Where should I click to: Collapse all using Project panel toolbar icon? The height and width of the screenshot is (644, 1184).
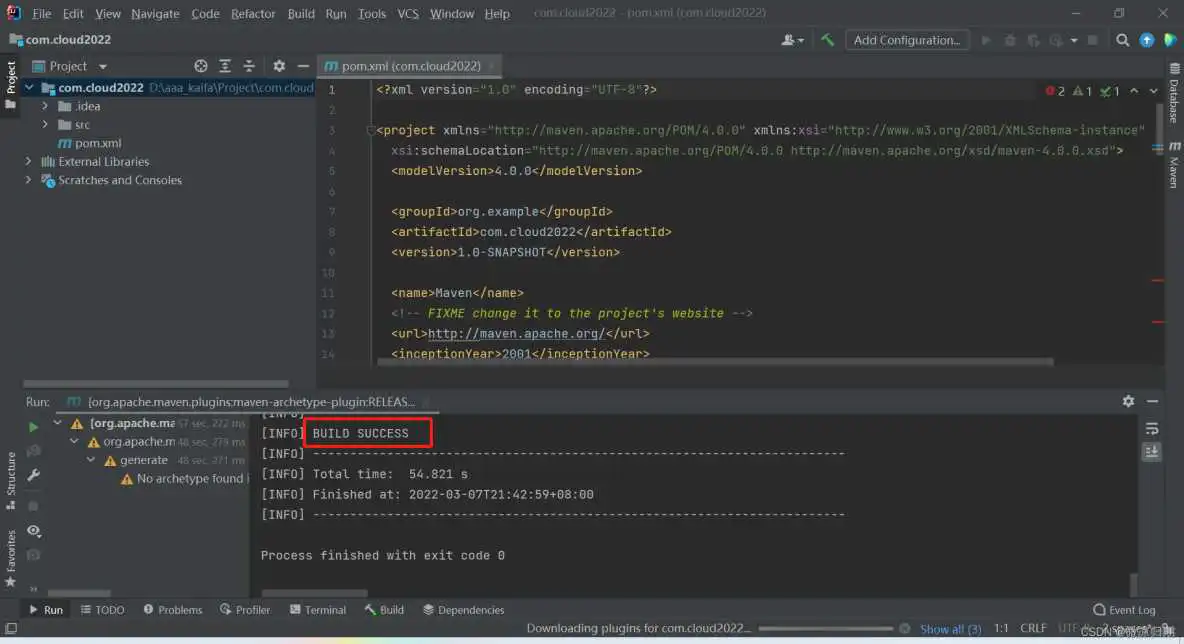click(249, 66)
